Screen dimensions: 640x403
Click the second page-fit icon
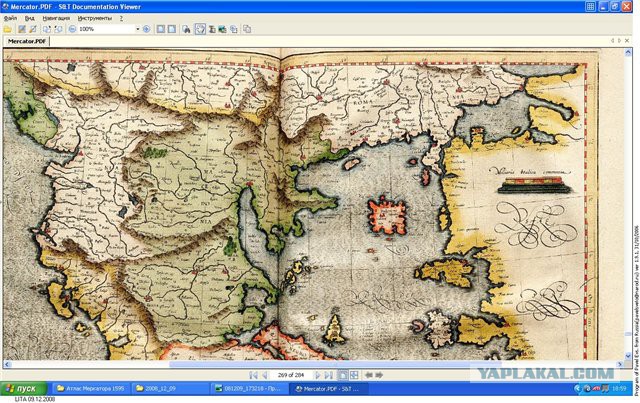172,29
